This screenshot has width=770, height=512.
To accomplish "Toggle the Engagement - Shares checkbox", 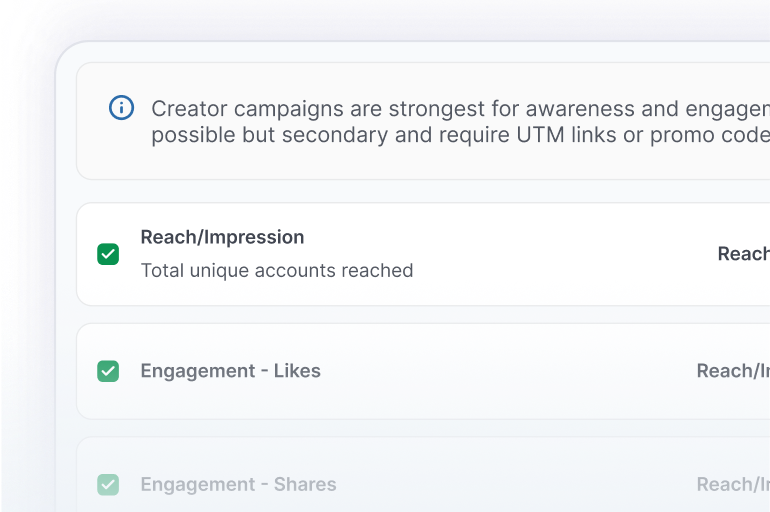I will click(108, 485).
